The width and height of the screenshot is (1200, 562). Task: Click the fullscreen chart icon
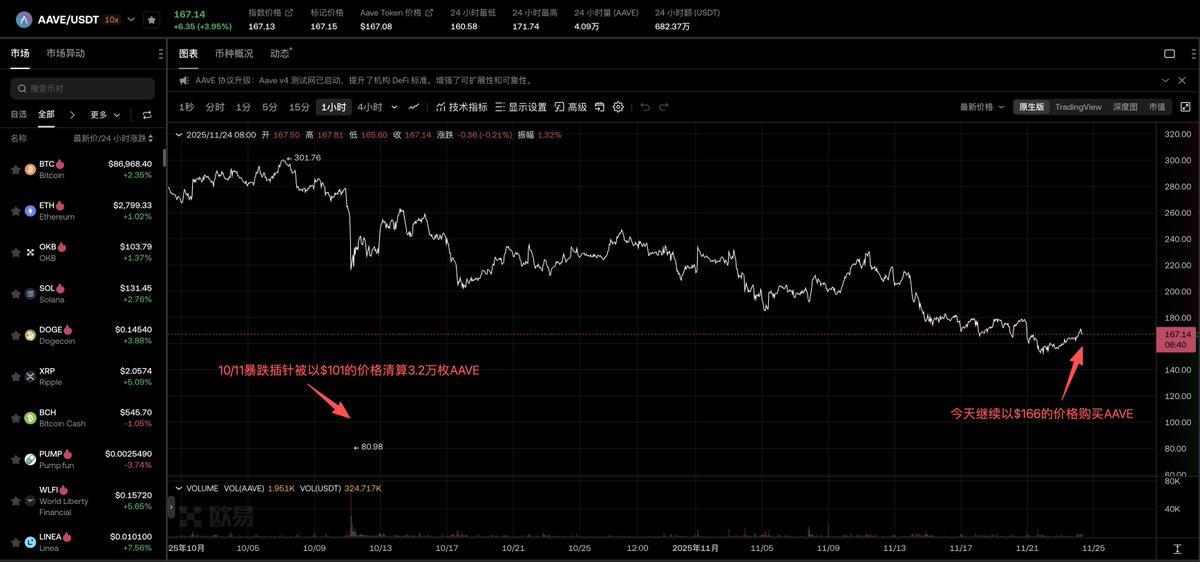pyautogui.click(x=1185, y=107)
